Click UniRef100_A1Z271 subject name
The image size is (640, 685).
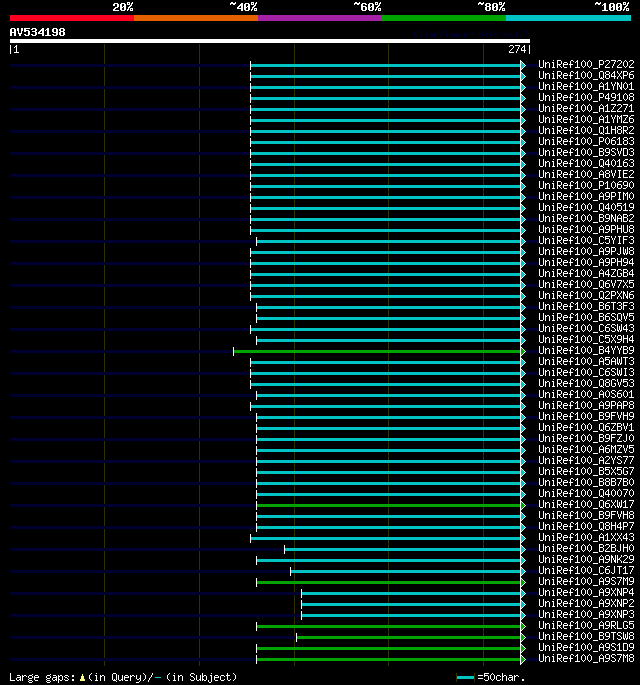pos(586,108)
